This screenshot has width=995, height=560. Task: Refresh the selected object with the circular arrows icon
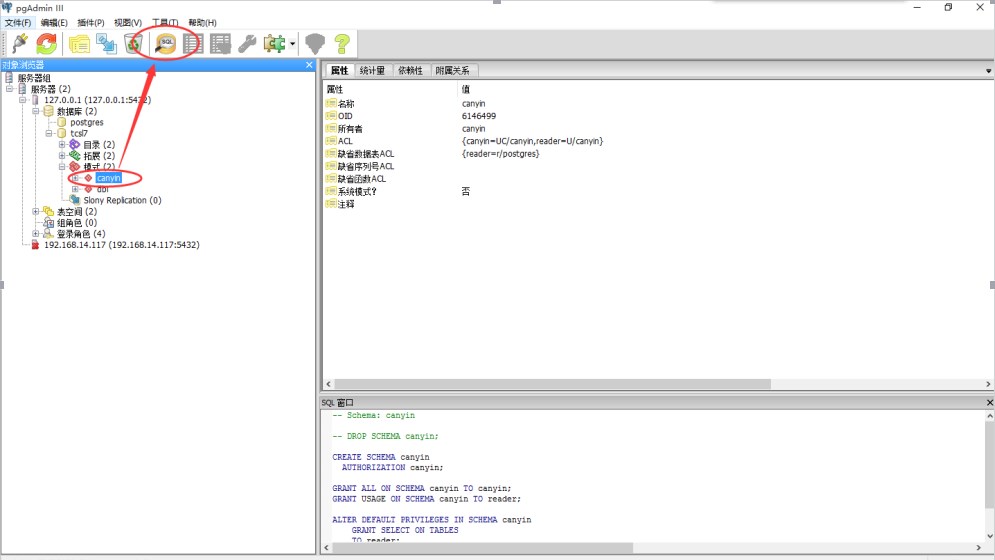click(x=46, y=43)
